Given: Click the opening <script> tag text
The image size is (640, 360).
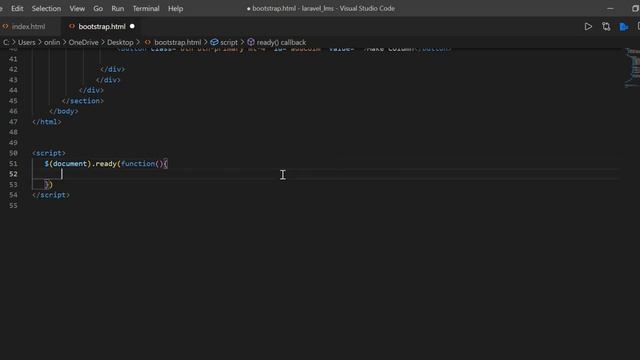Looking at the screenshot, I should click(49, 153).
